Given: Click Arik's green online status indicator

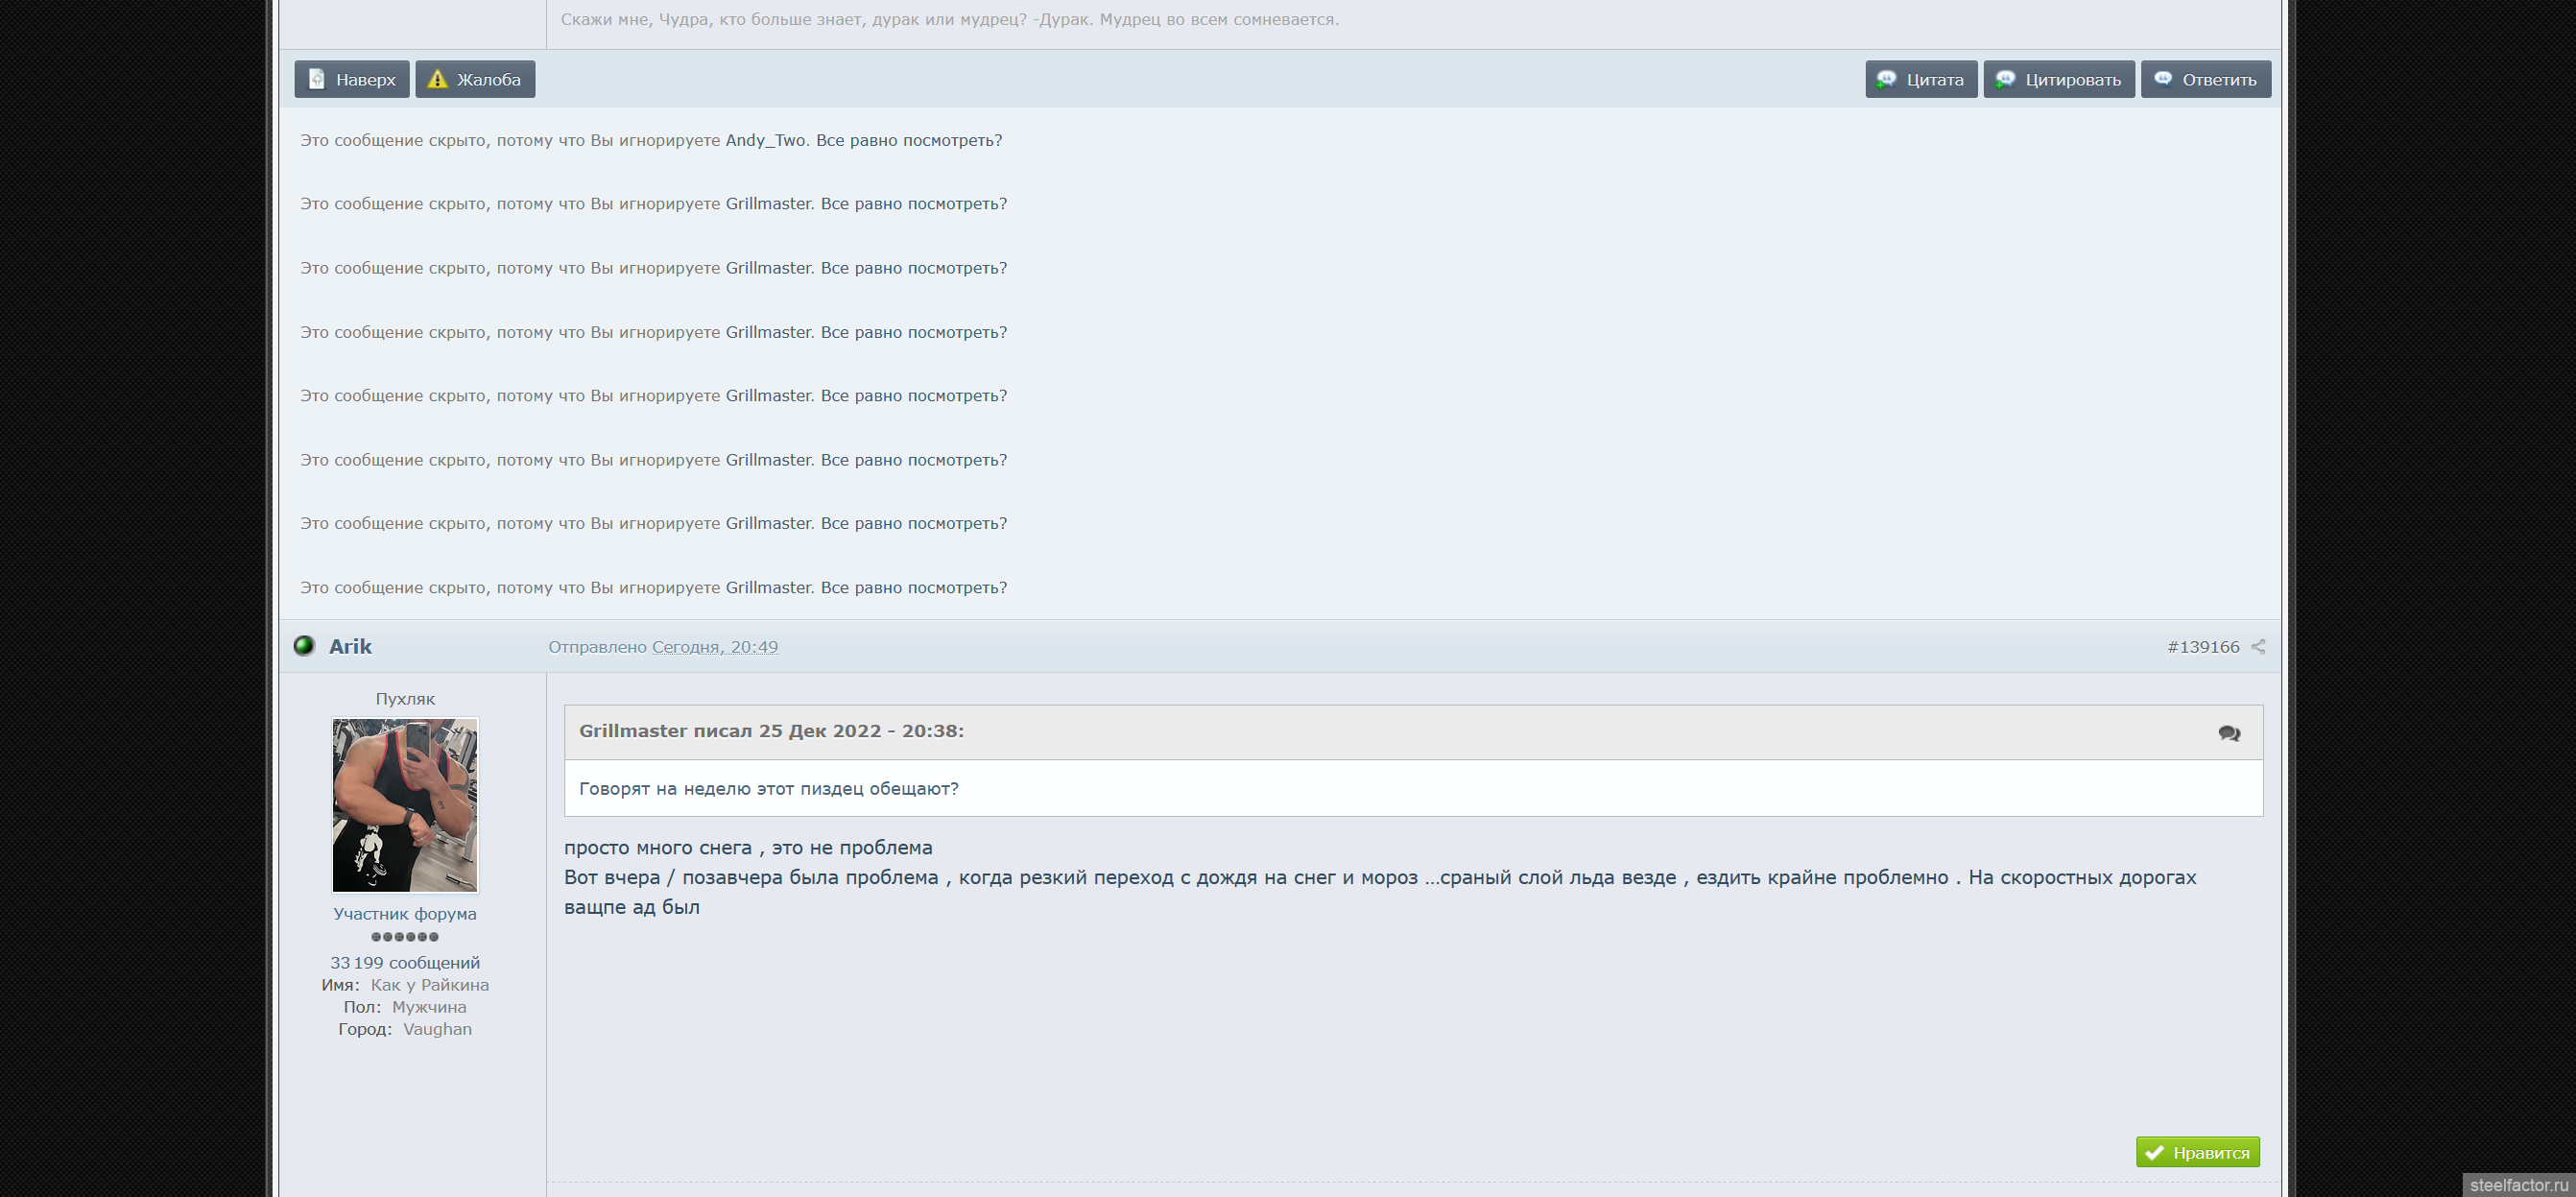Looking at the screenshot, I should click(x=304, y=646).
